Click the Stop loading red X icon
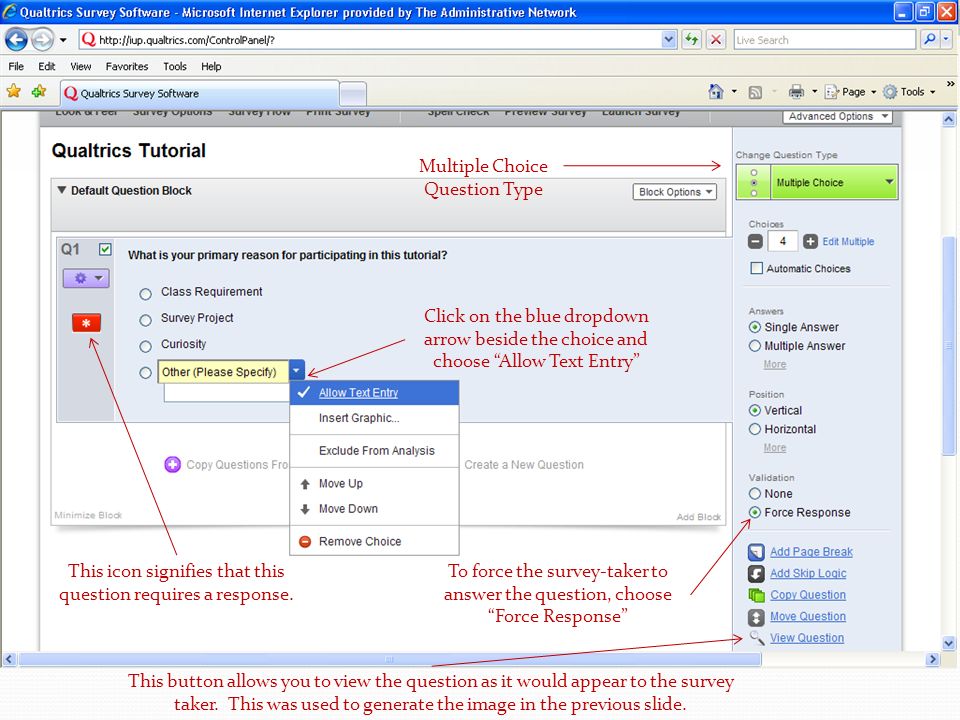The width and height of the screenshot is (960, 720). [x=715, y=40]
